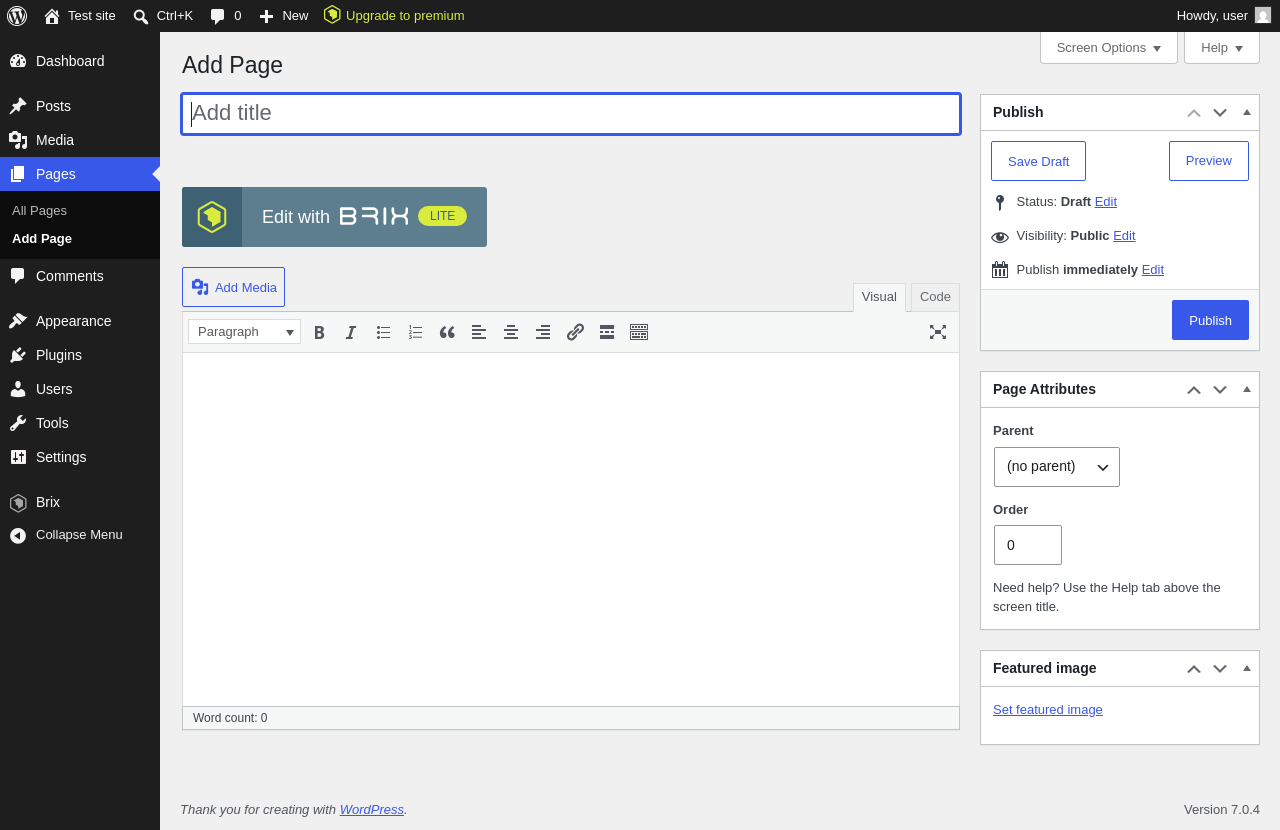
Task: Open the Paragraph format dropdown
Action: (x=244, y=332)
